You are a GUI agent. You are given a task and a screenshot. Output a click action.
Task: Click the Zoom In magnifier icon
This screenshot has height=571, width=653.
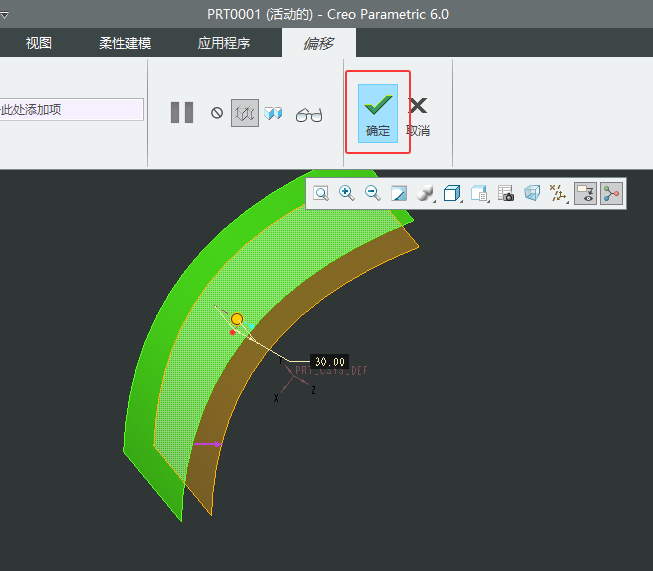346,193
